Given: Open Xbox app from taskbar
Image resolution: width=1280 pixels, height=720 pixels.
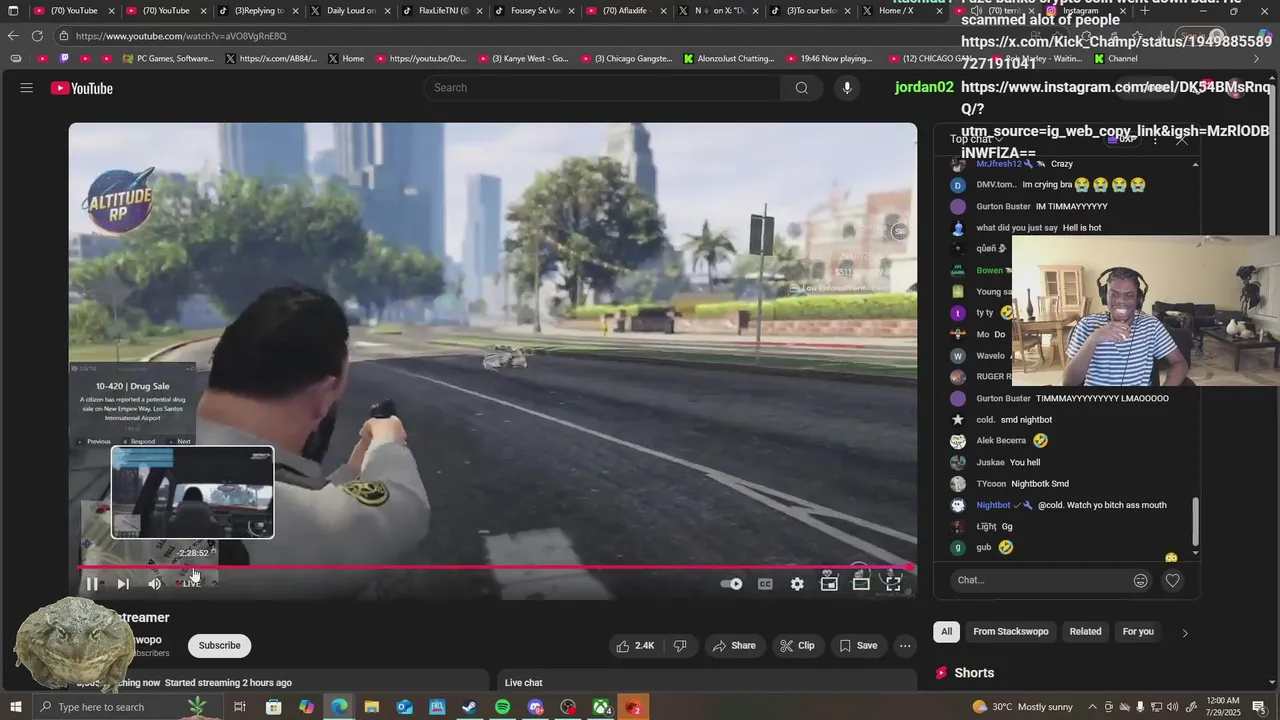Looking at the screenshot, I should click(601, 707).
